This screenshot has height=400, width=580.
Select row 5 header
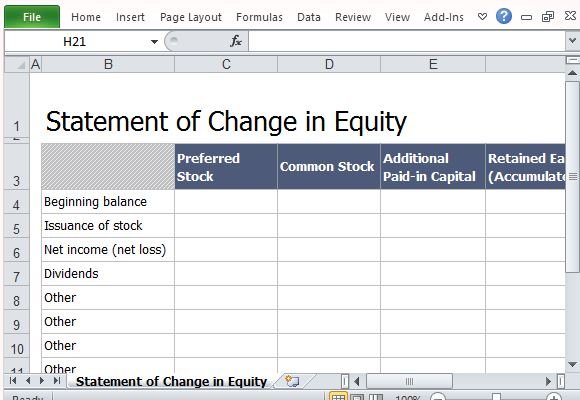point(17,226)
